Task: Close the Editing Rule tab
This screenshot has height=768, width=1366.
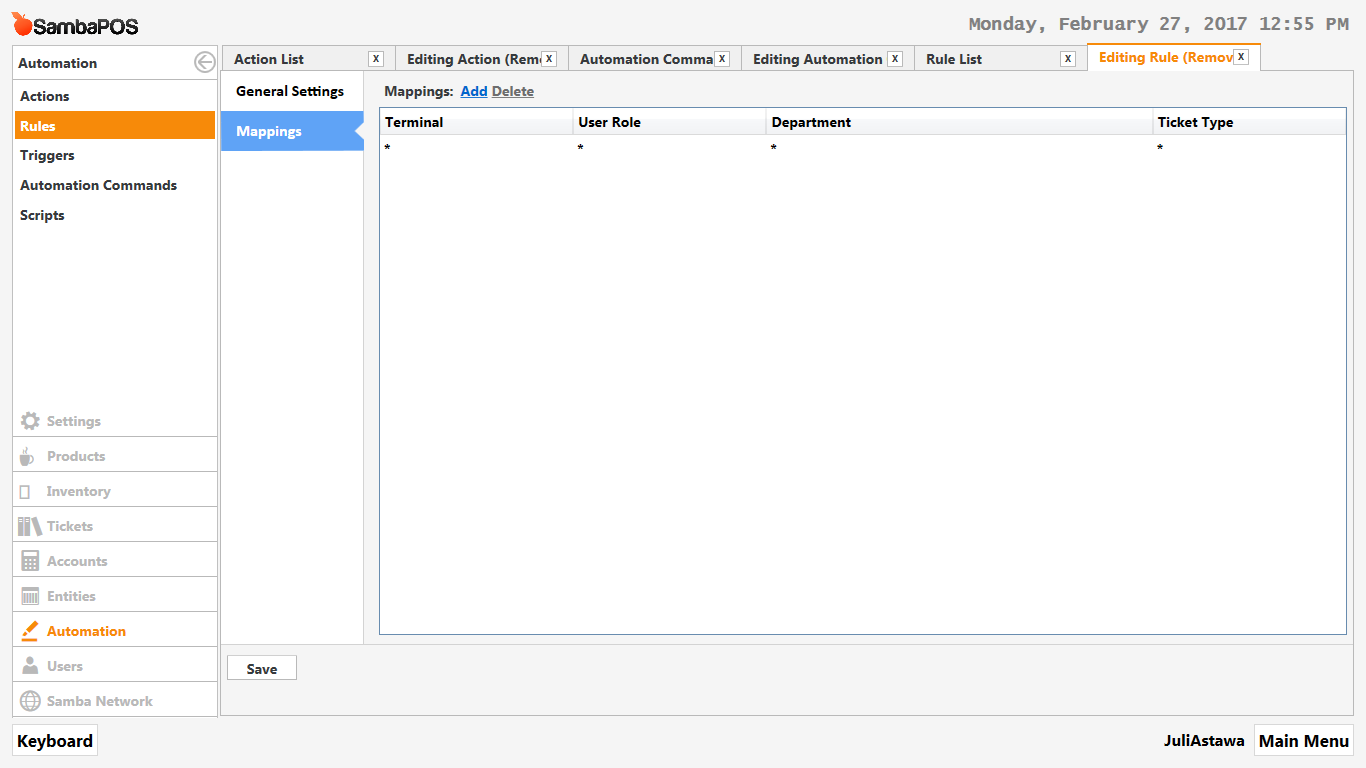Action: 1241,57
